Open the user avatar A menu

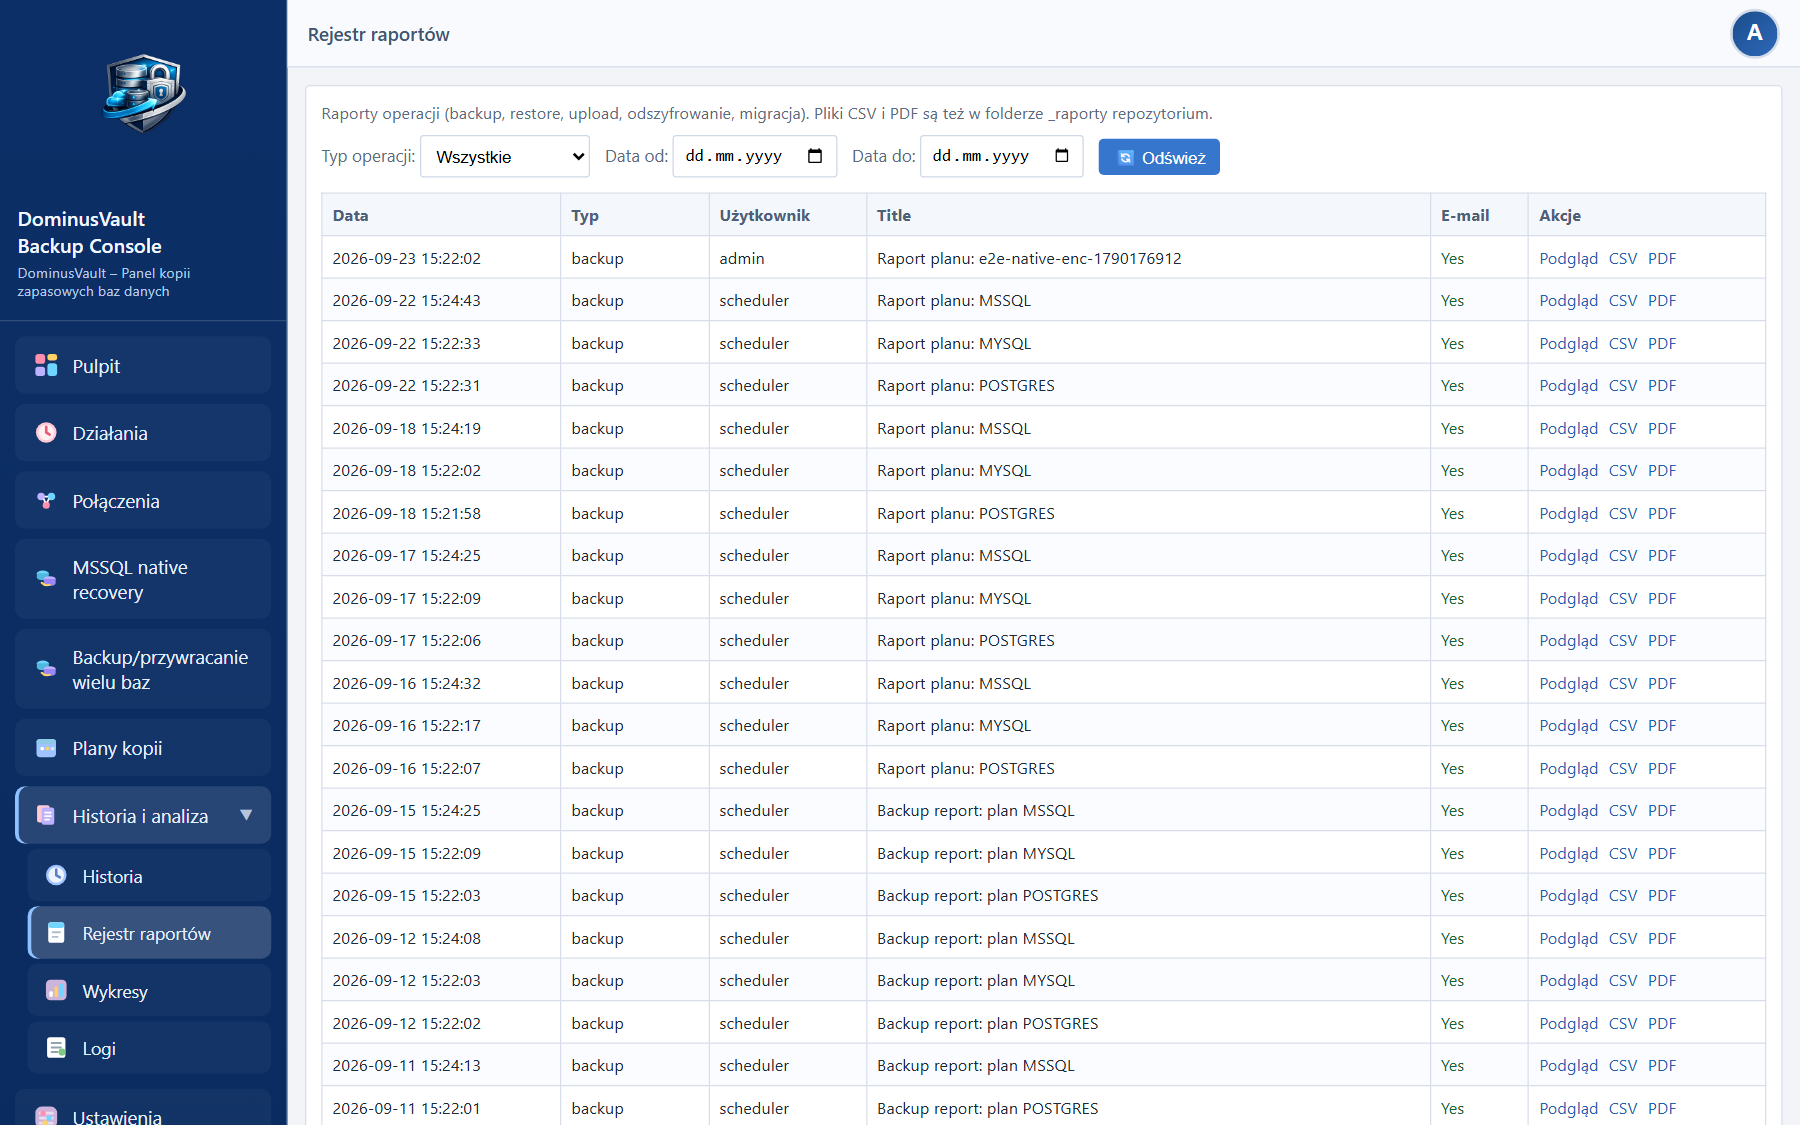(x=1754, y=34)
